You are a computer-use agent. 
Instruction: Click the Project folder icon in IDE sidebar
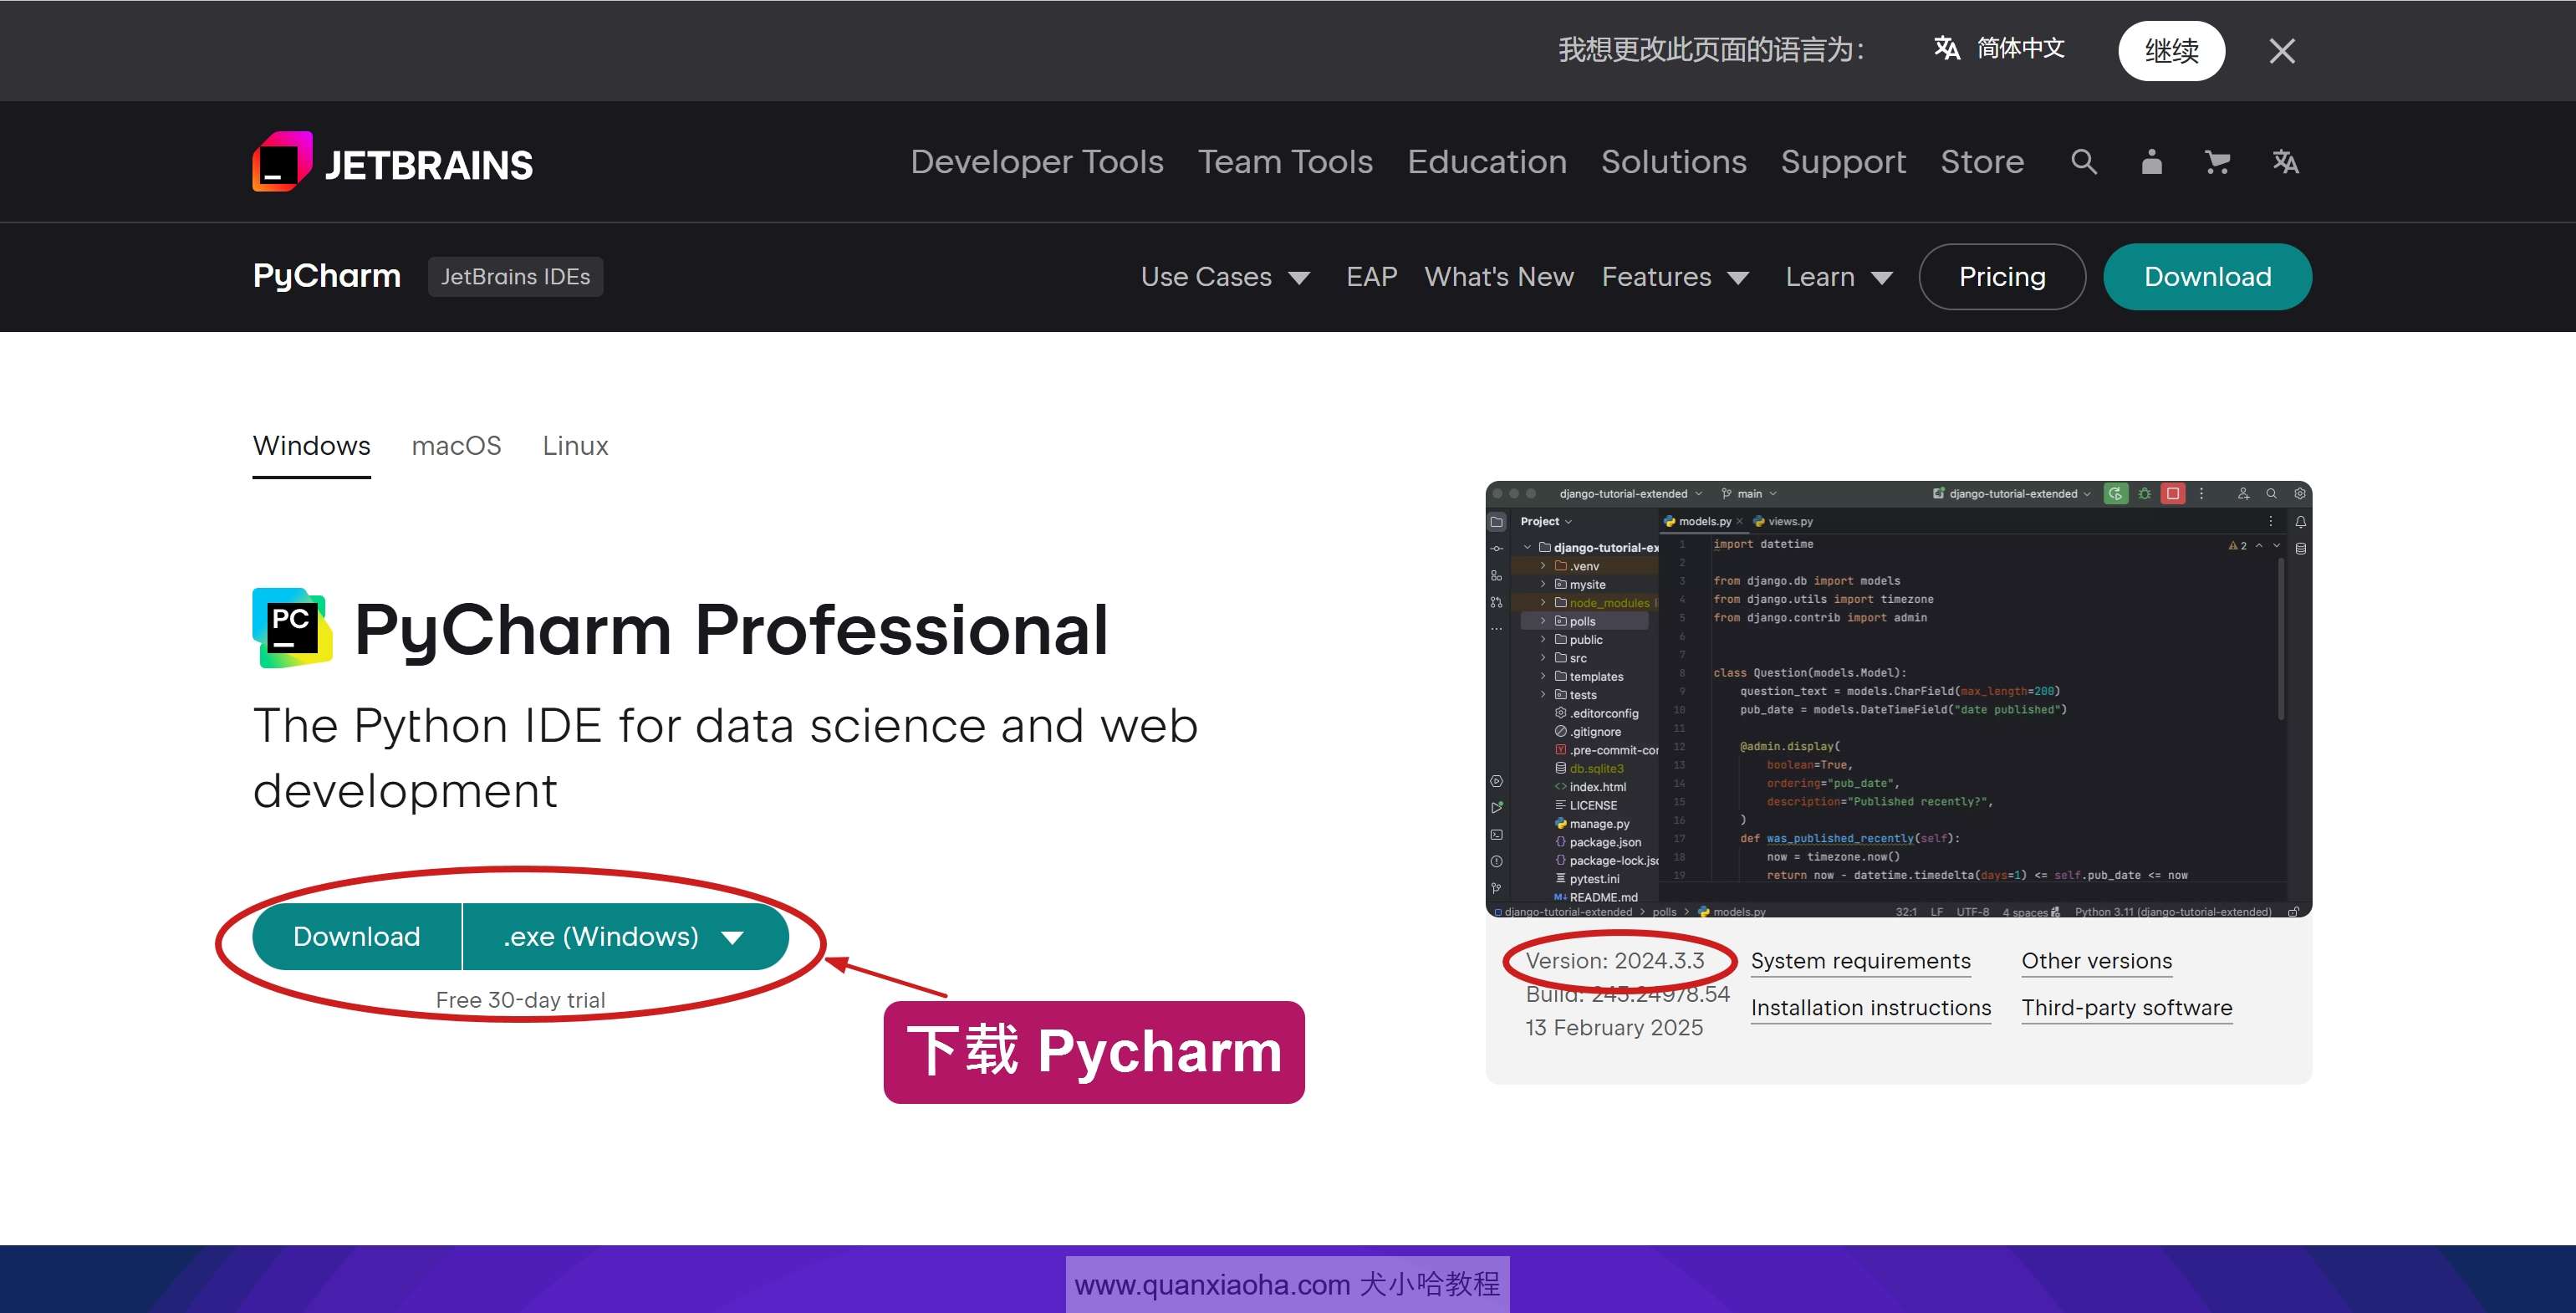[x=1497, y=522]
